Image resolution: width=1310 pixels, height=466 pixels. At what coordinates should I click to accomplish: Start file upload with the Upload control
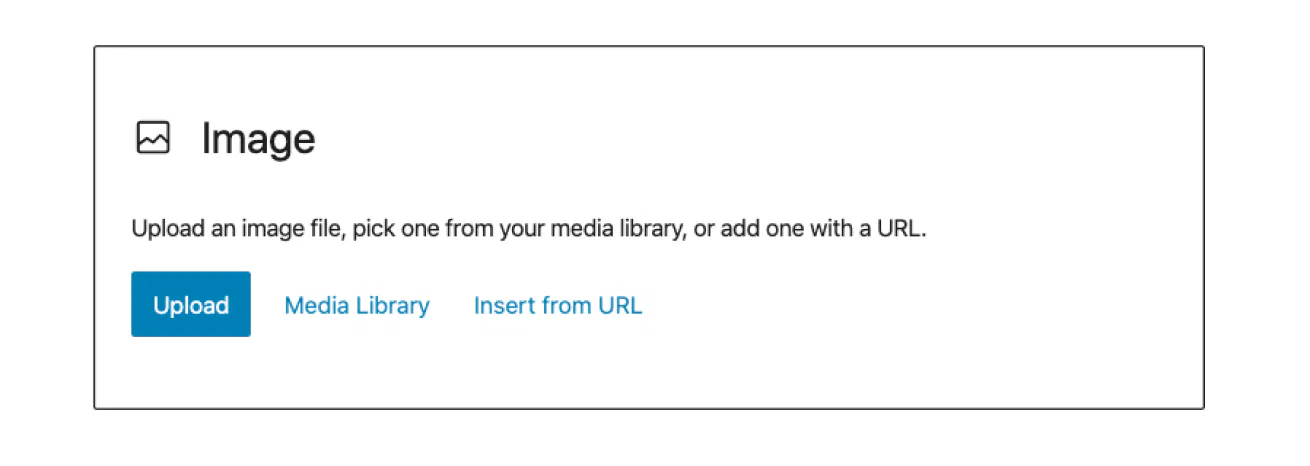(191, 304)
